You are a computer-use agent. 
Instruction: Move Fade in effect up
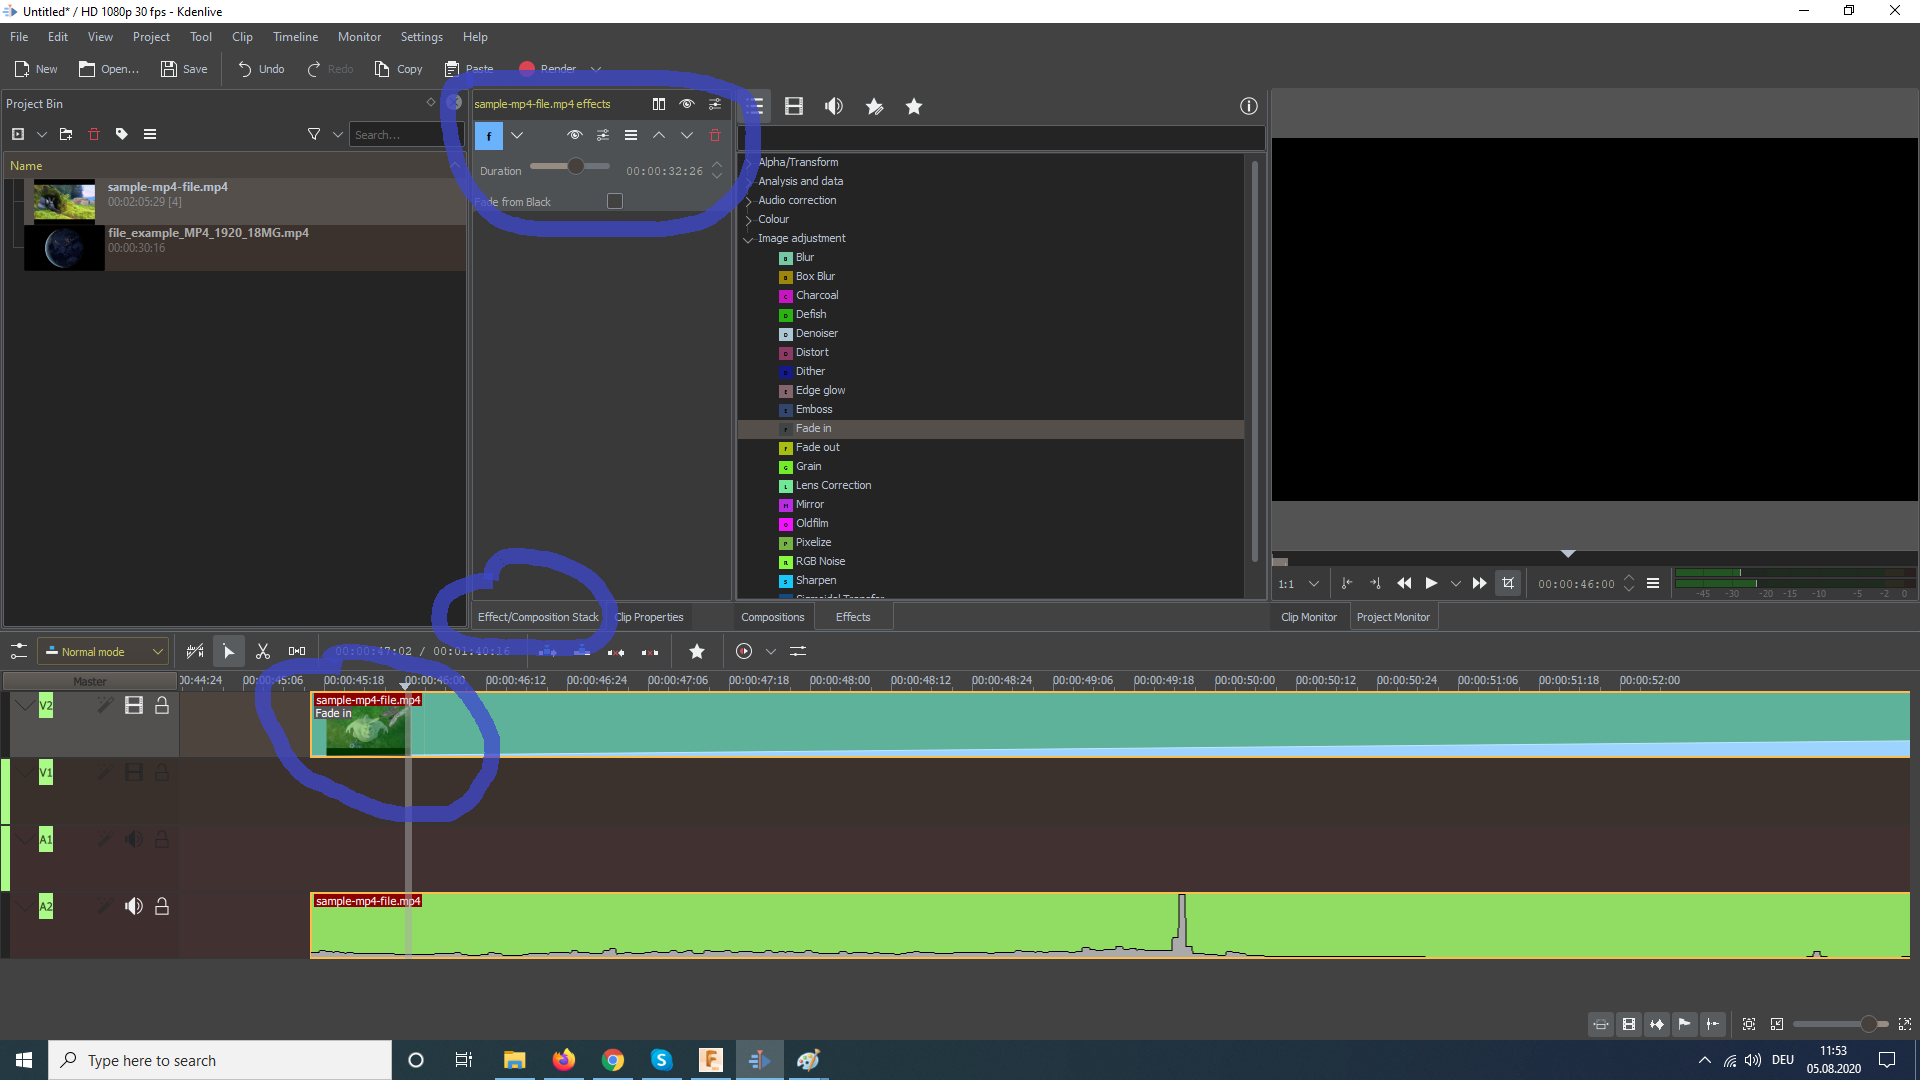[659, 135]
